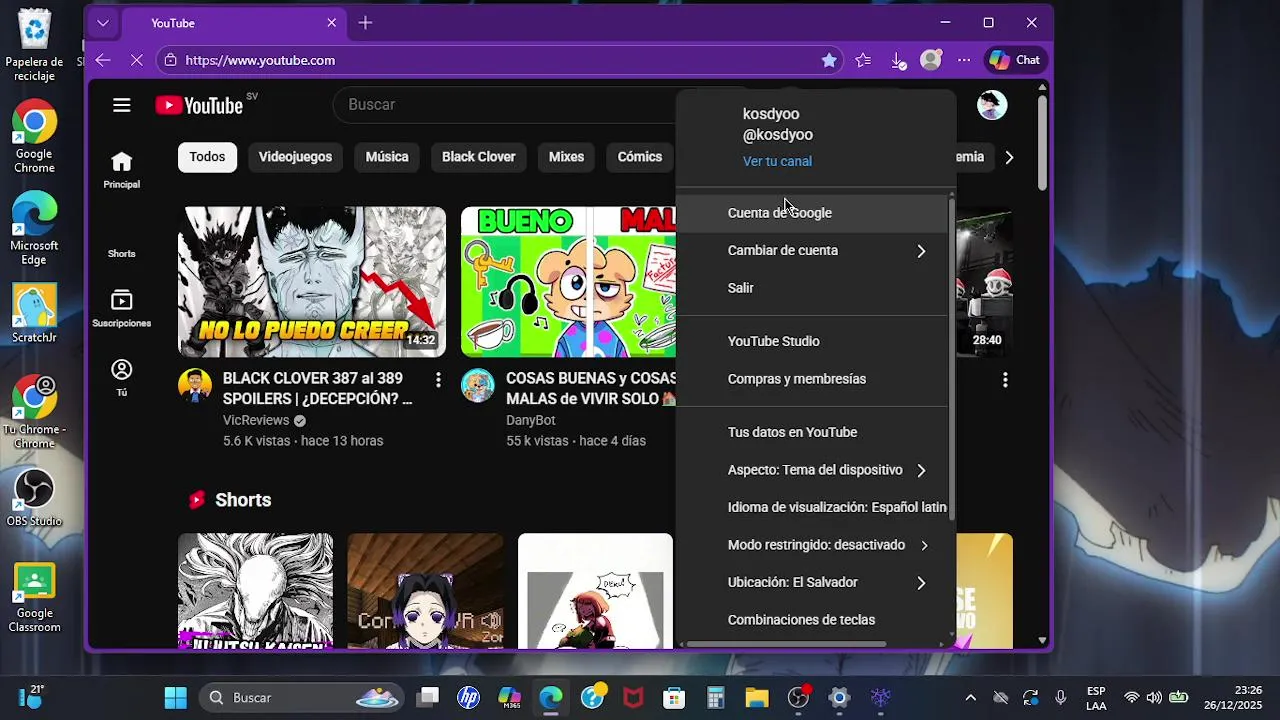Click DanyBot channel name
Viewport: 1280px width, 720px height.
(x=531, y=421)
